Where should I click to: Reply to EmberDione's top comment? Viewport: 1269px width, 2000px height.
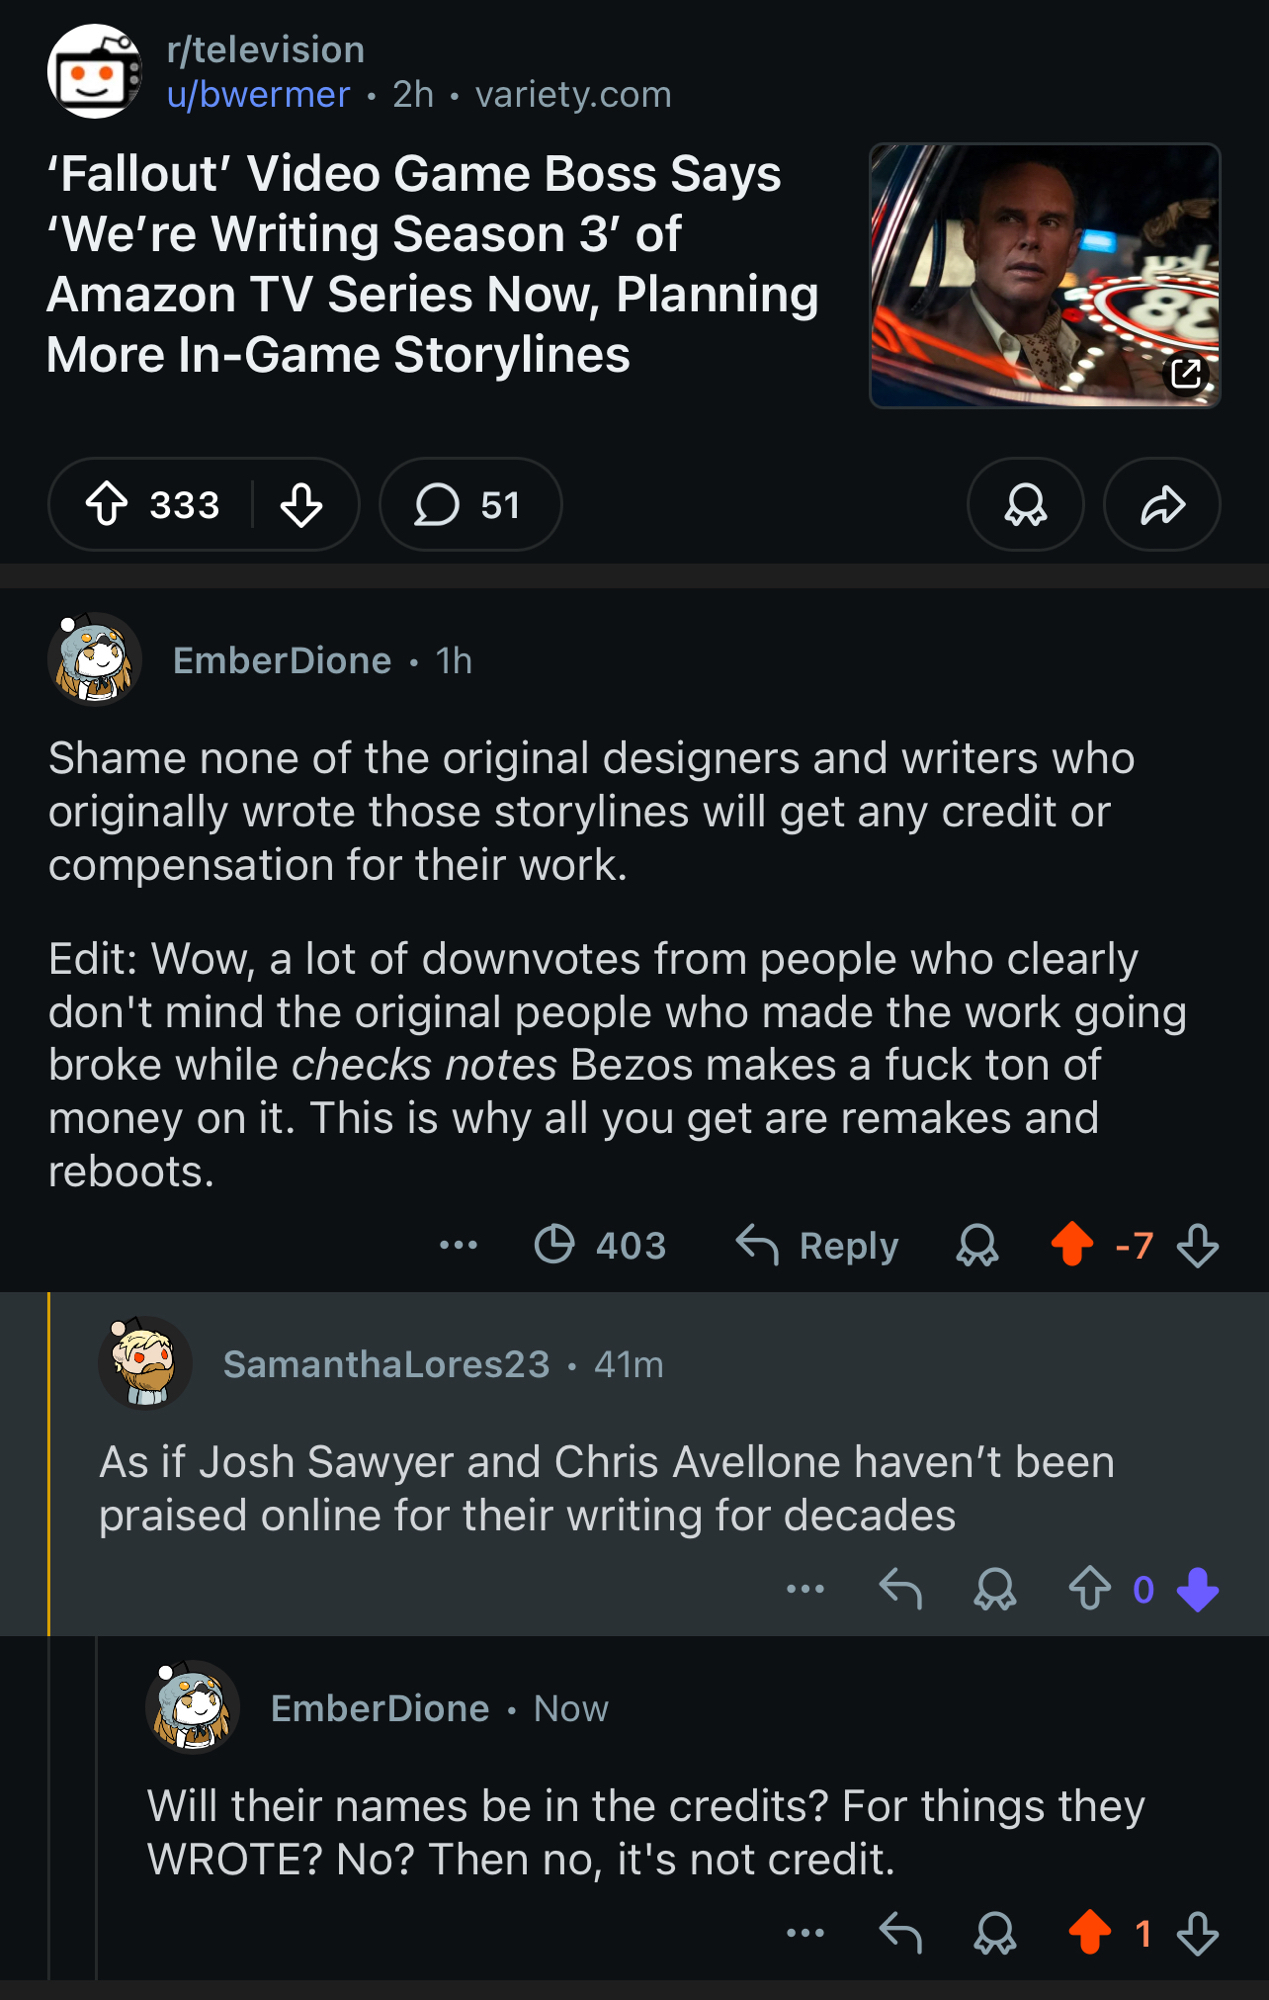(x=817, y=1245)
